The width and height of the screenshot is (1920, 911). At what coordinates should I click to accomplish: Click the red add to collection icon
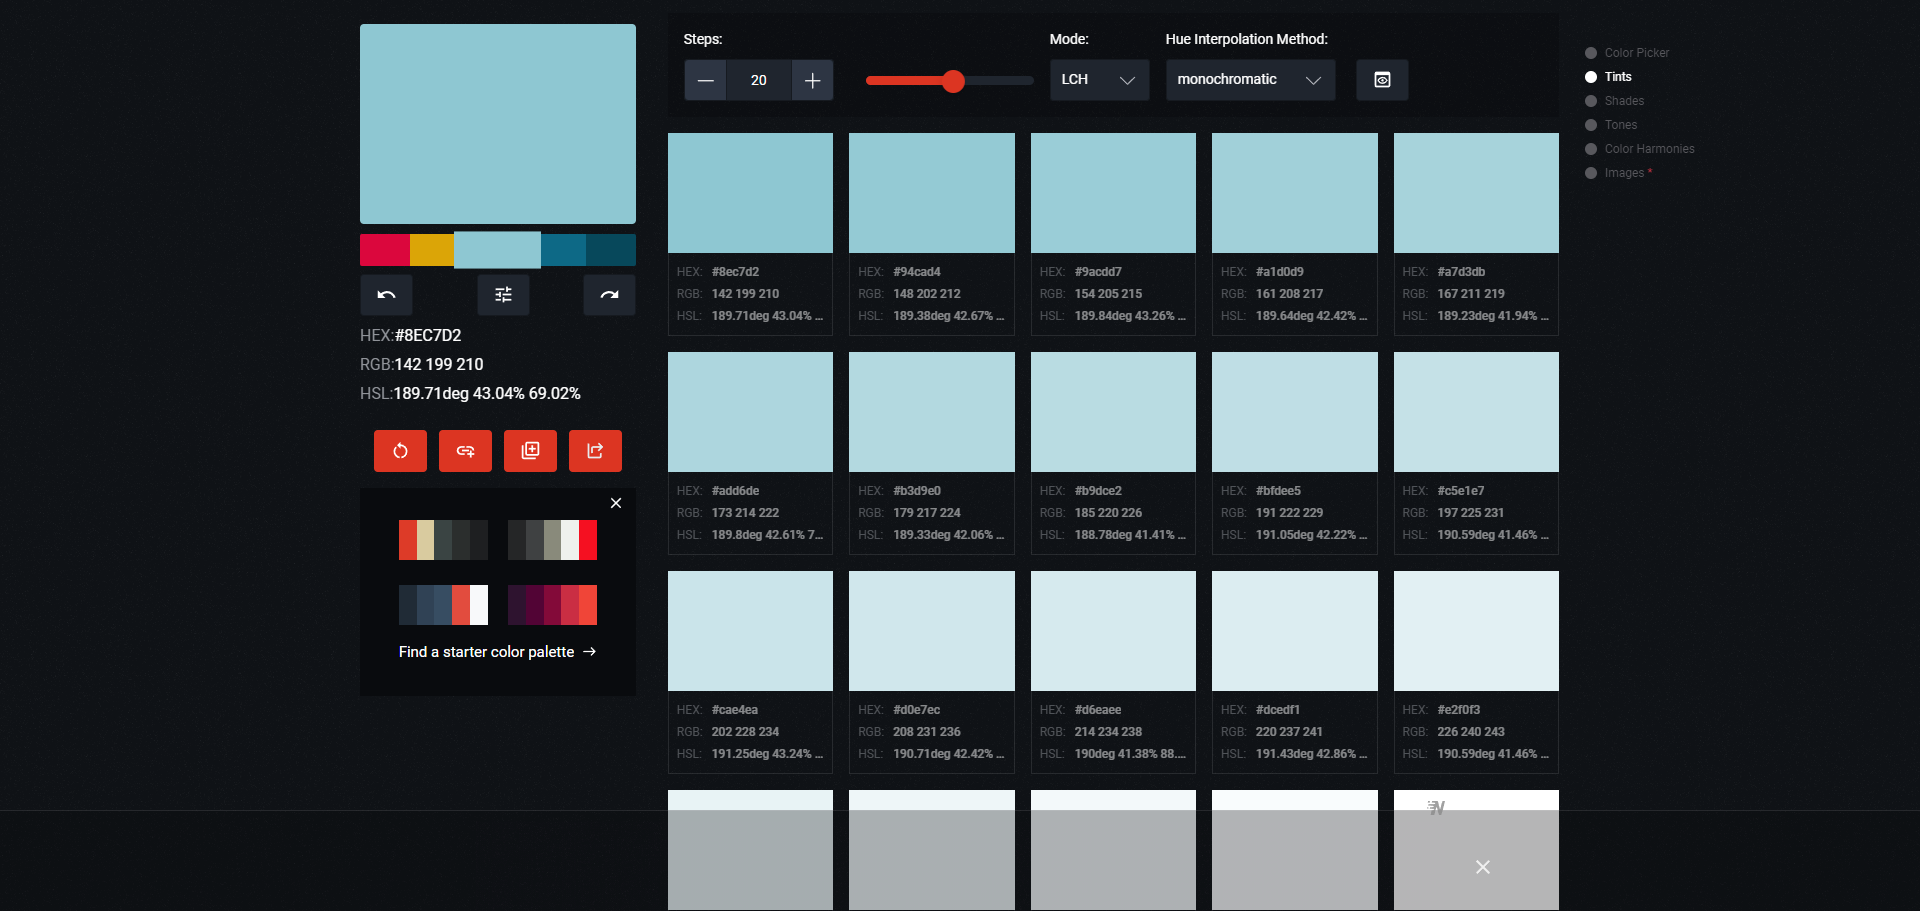click(530, 451)
